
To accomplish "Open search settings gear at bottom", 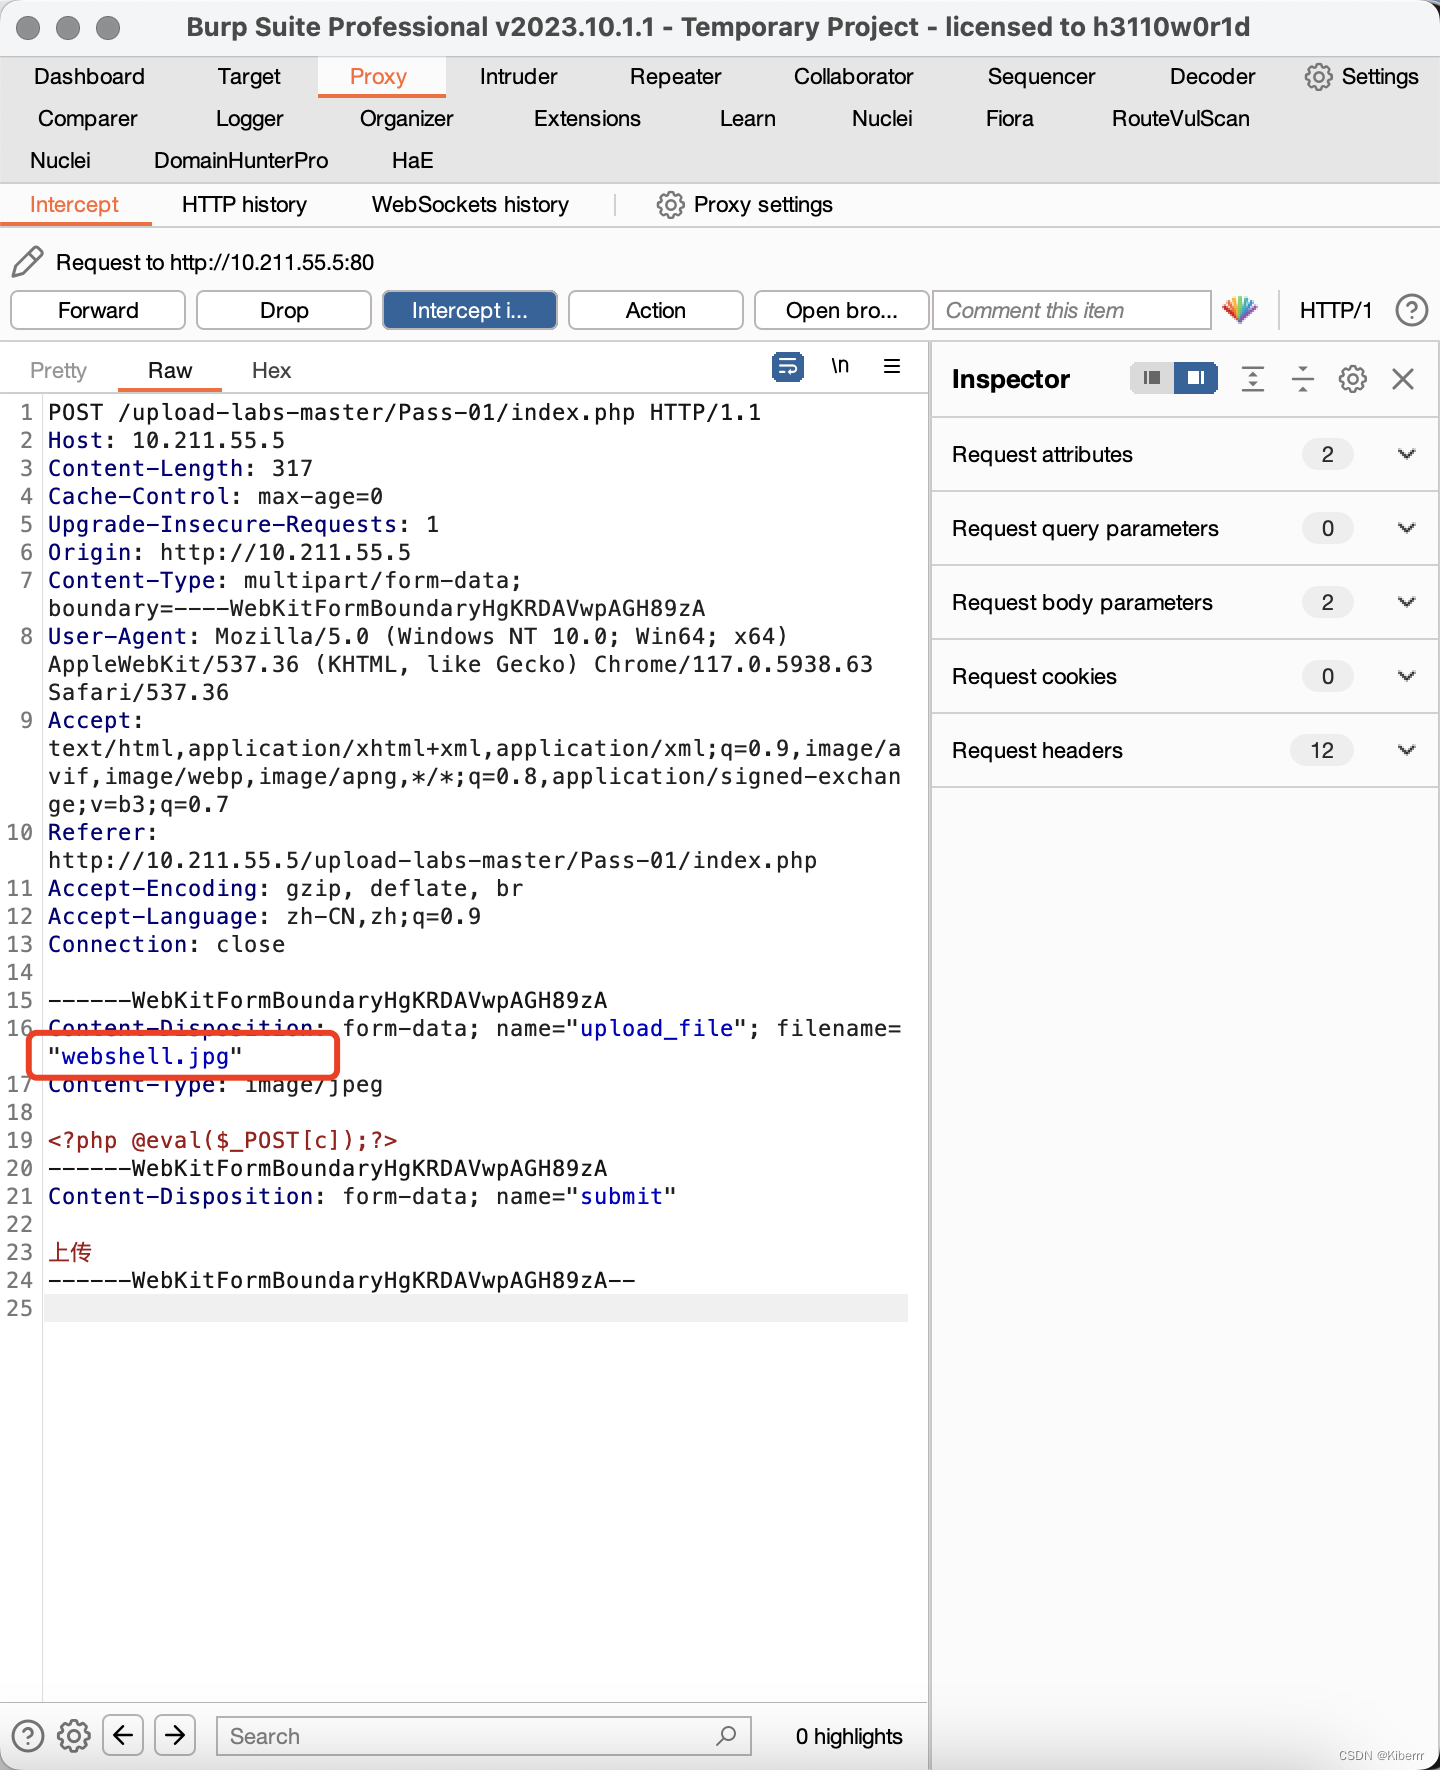I will tap(74, 1736).
